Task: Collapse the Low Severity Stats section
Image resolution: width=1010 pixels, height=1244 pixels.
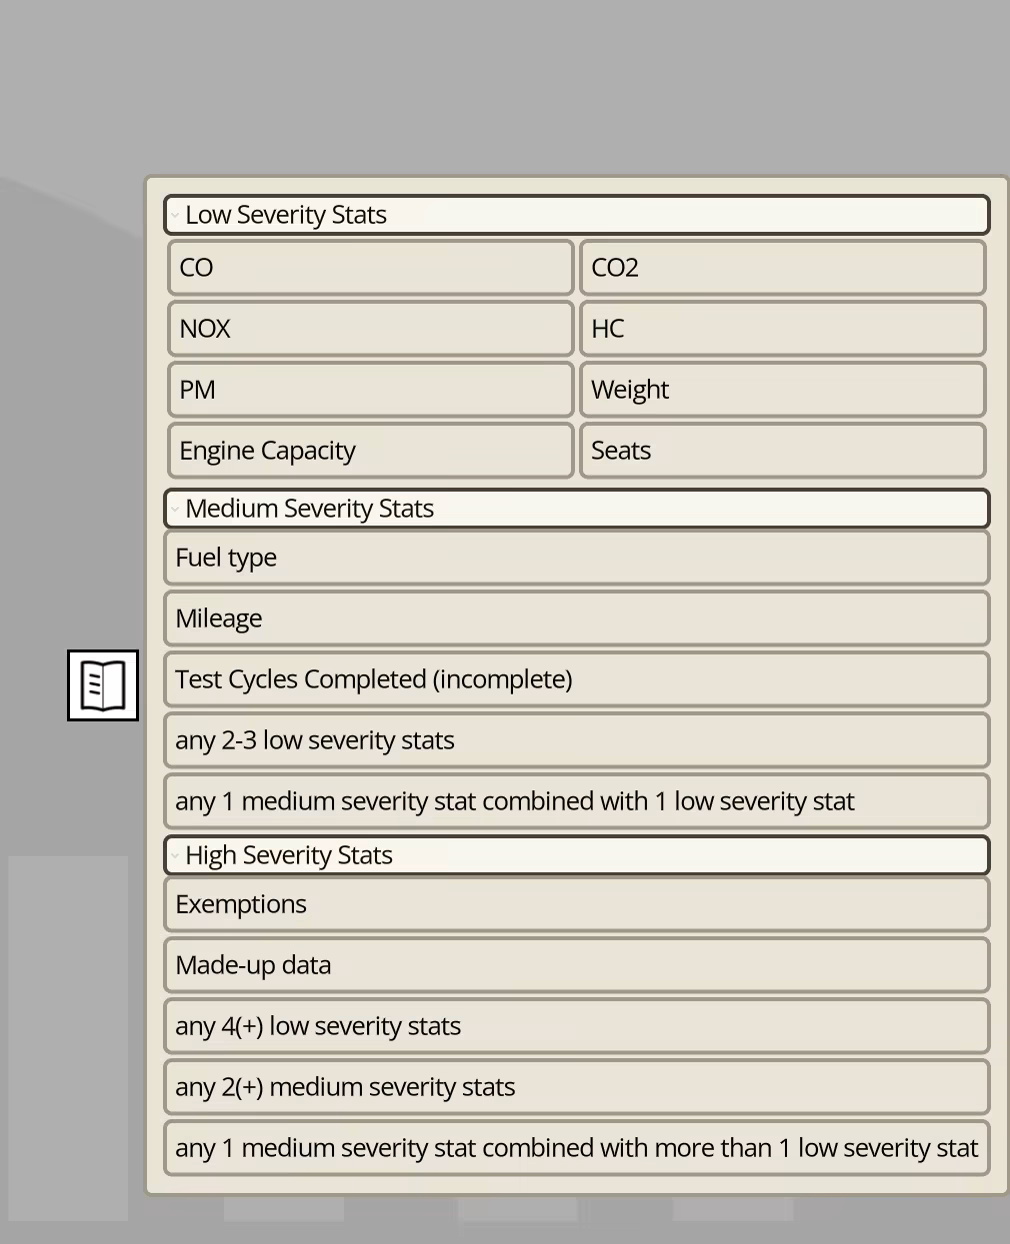Action: 175,215
